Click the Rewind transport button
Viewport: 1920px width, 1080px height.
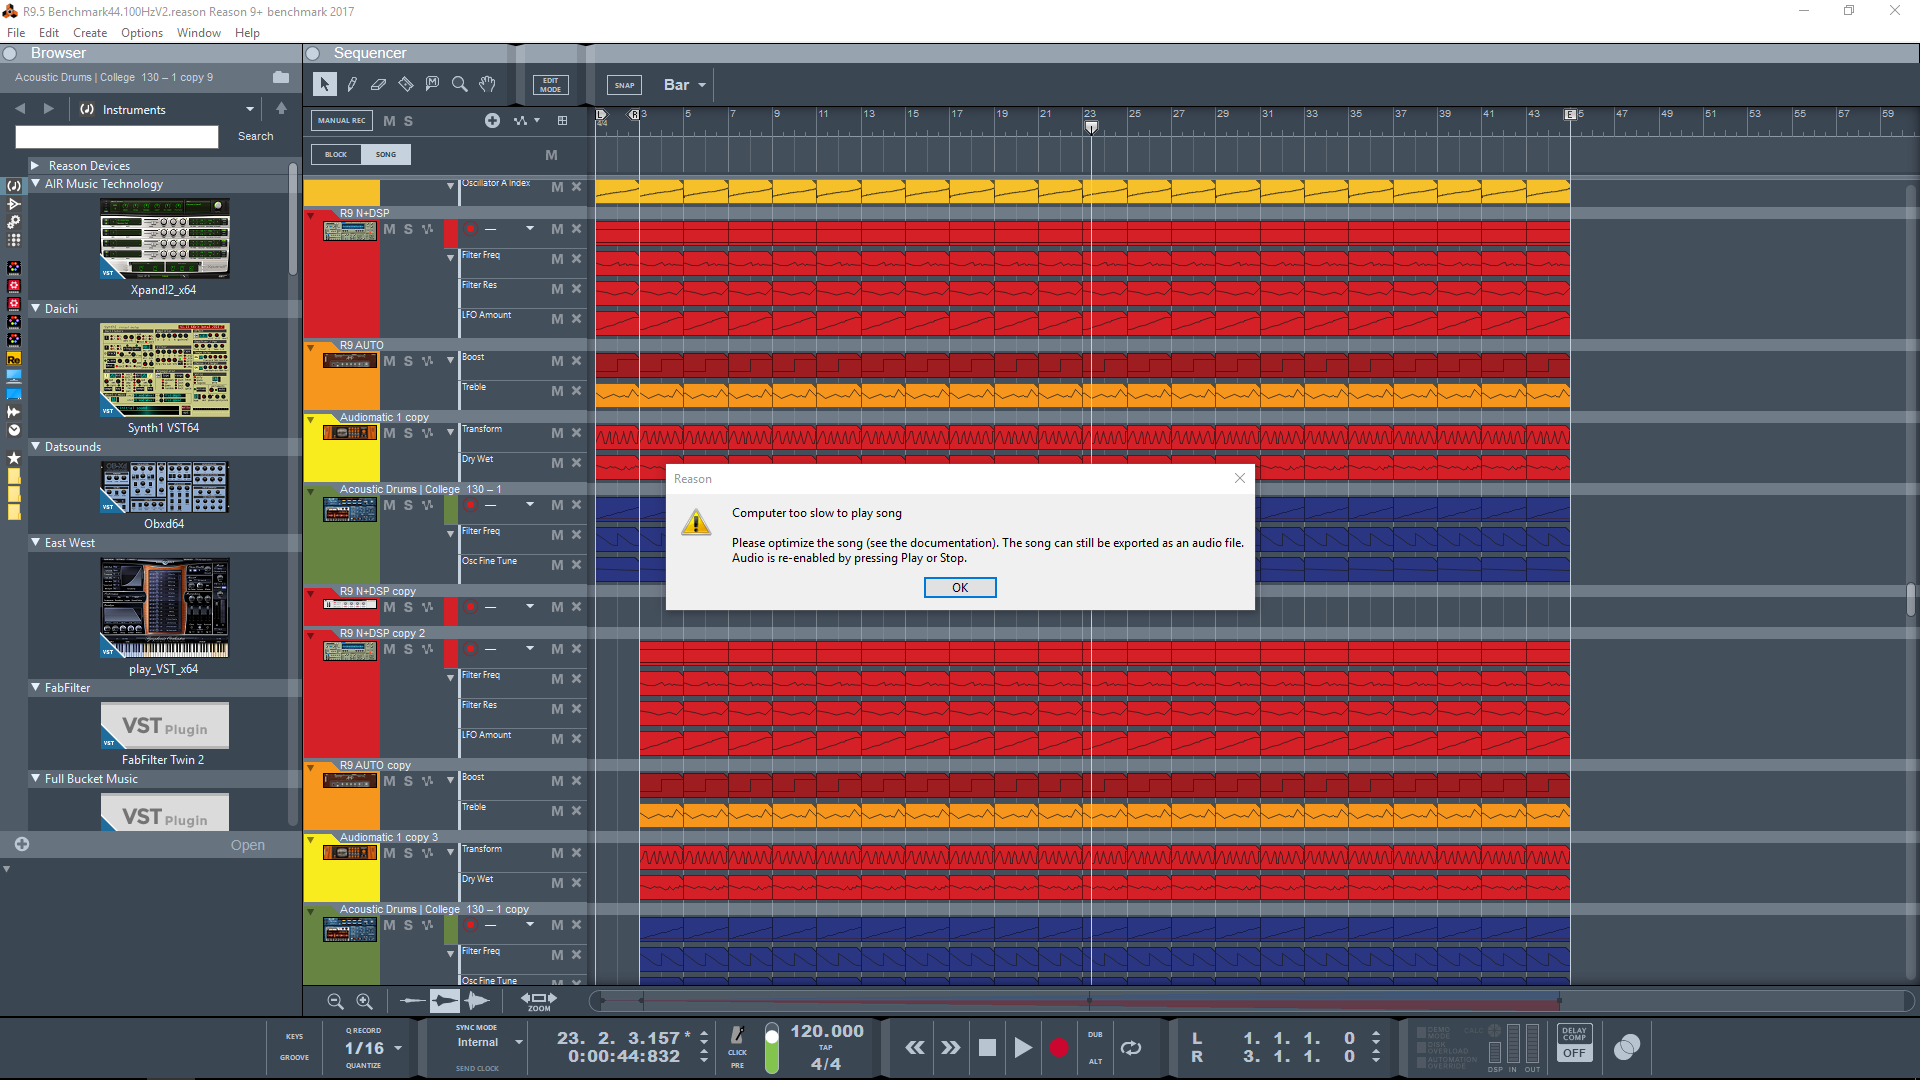coord(915,1047)
